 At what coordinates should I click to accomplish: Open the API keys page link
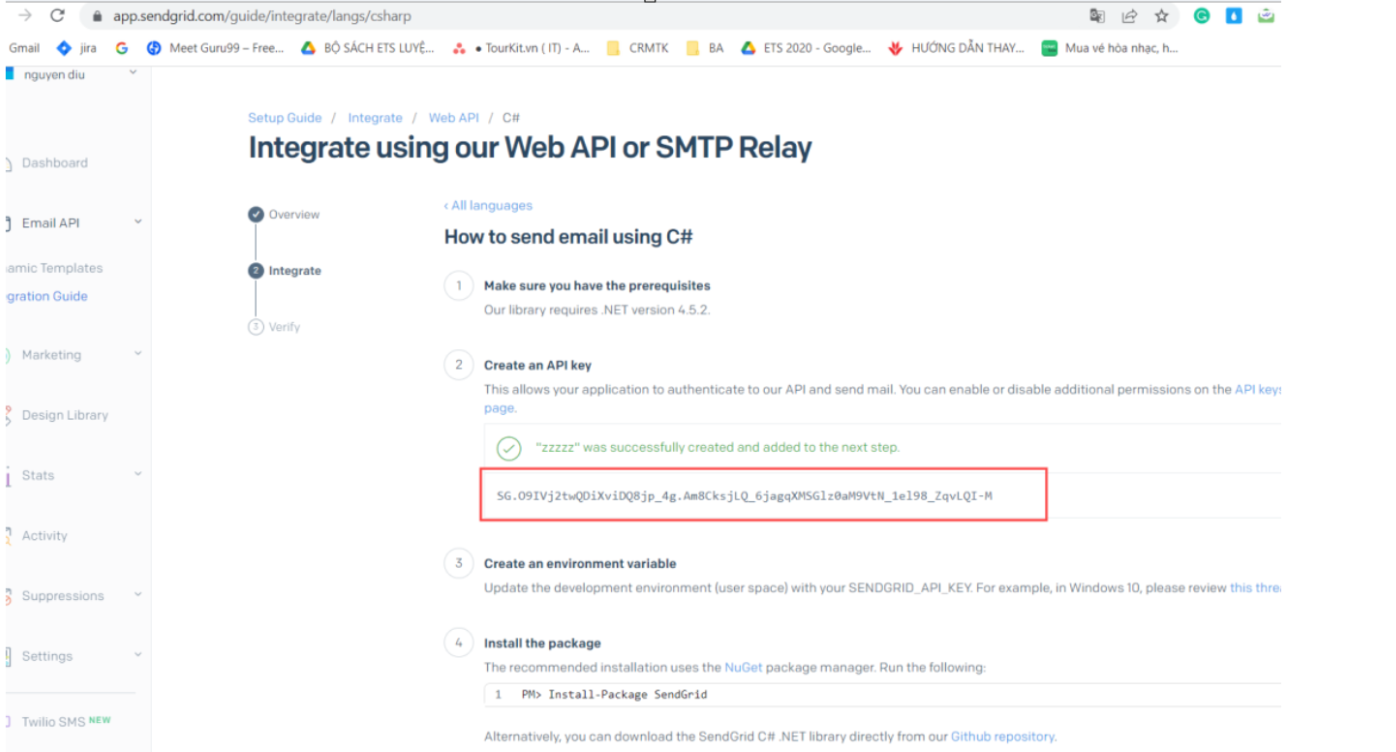click(x=1258, y=390)
